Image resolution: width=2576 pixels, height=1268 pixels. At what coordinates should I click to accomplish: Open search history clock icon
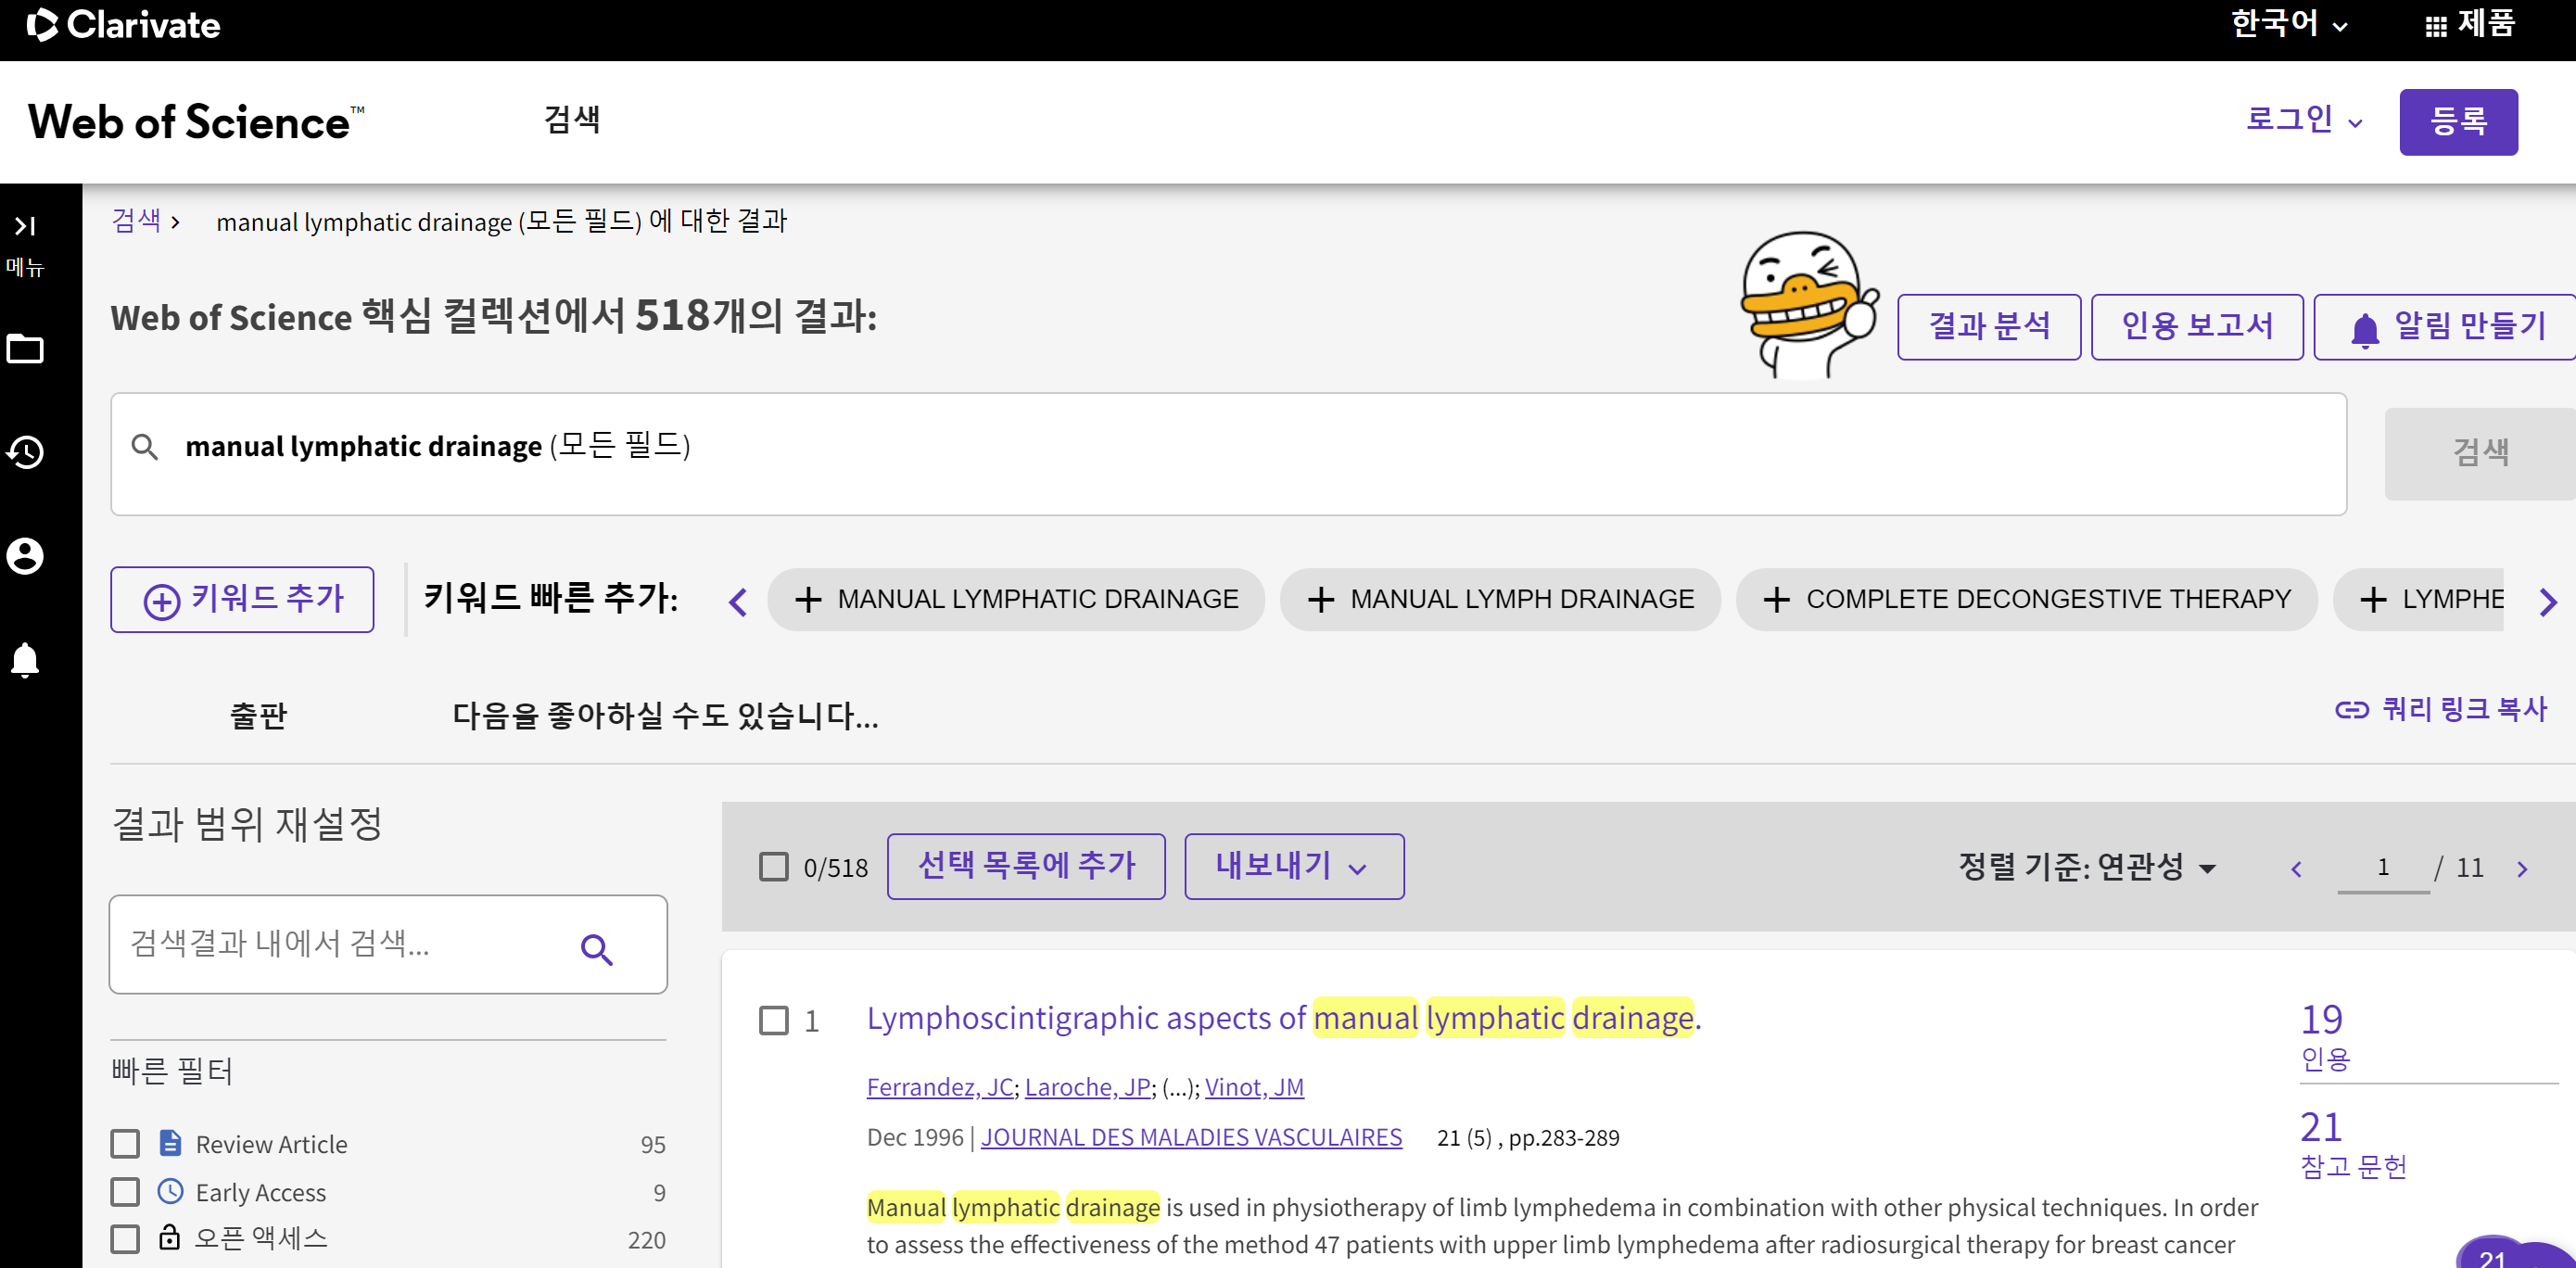pos(25,452)
